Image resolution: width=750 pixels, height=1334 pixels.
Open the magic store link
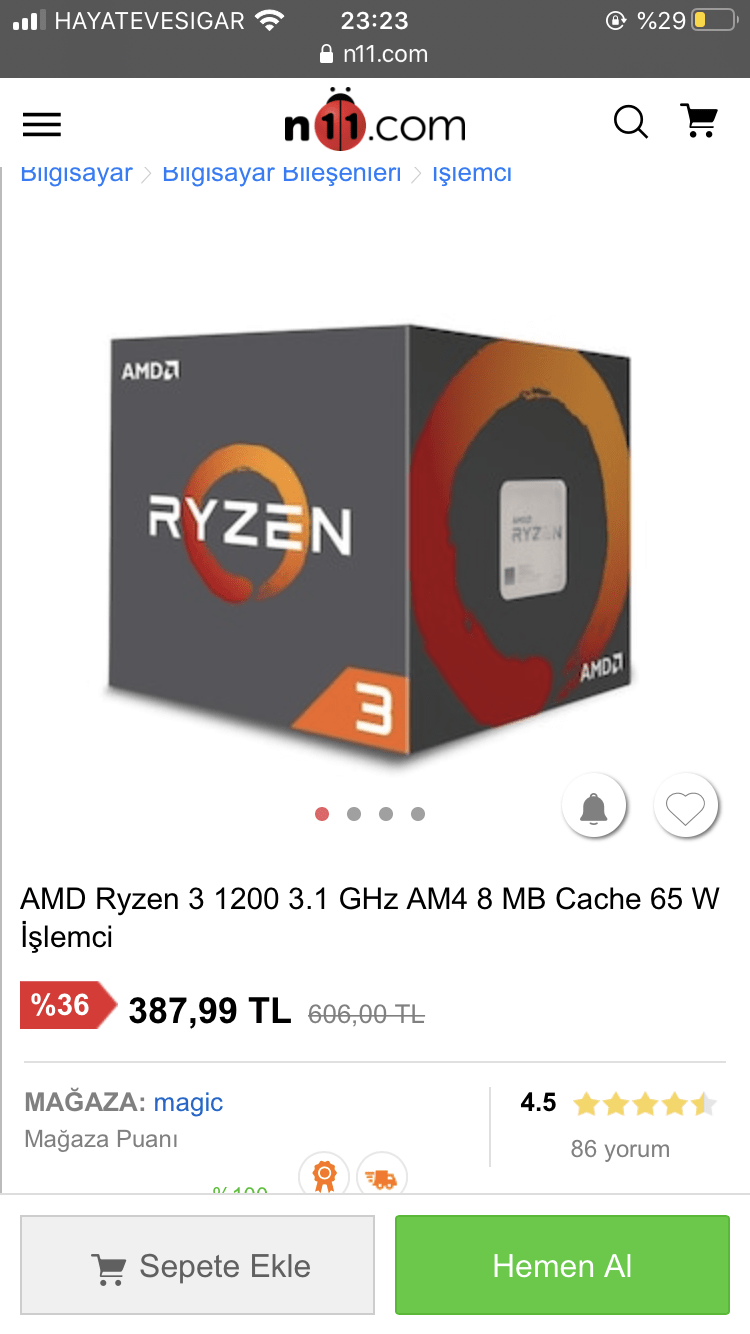[x=188, y=1102]
